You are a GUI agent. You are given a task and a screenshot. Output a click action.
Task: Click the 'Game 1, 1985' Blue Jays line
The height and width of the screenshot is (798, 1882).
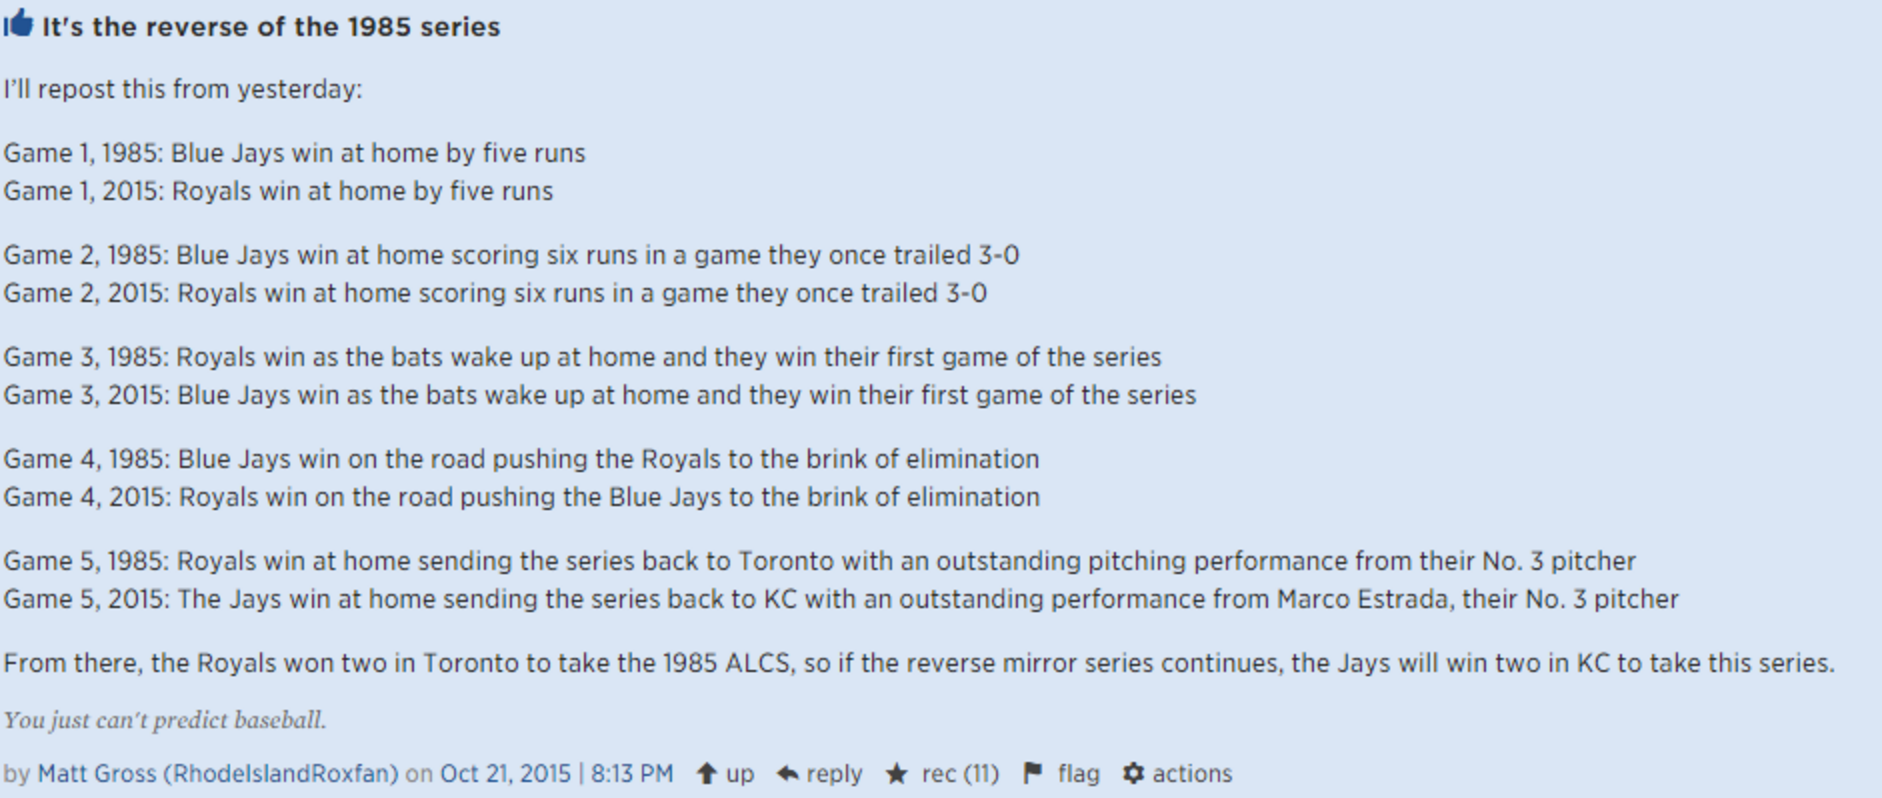point(294,153)
